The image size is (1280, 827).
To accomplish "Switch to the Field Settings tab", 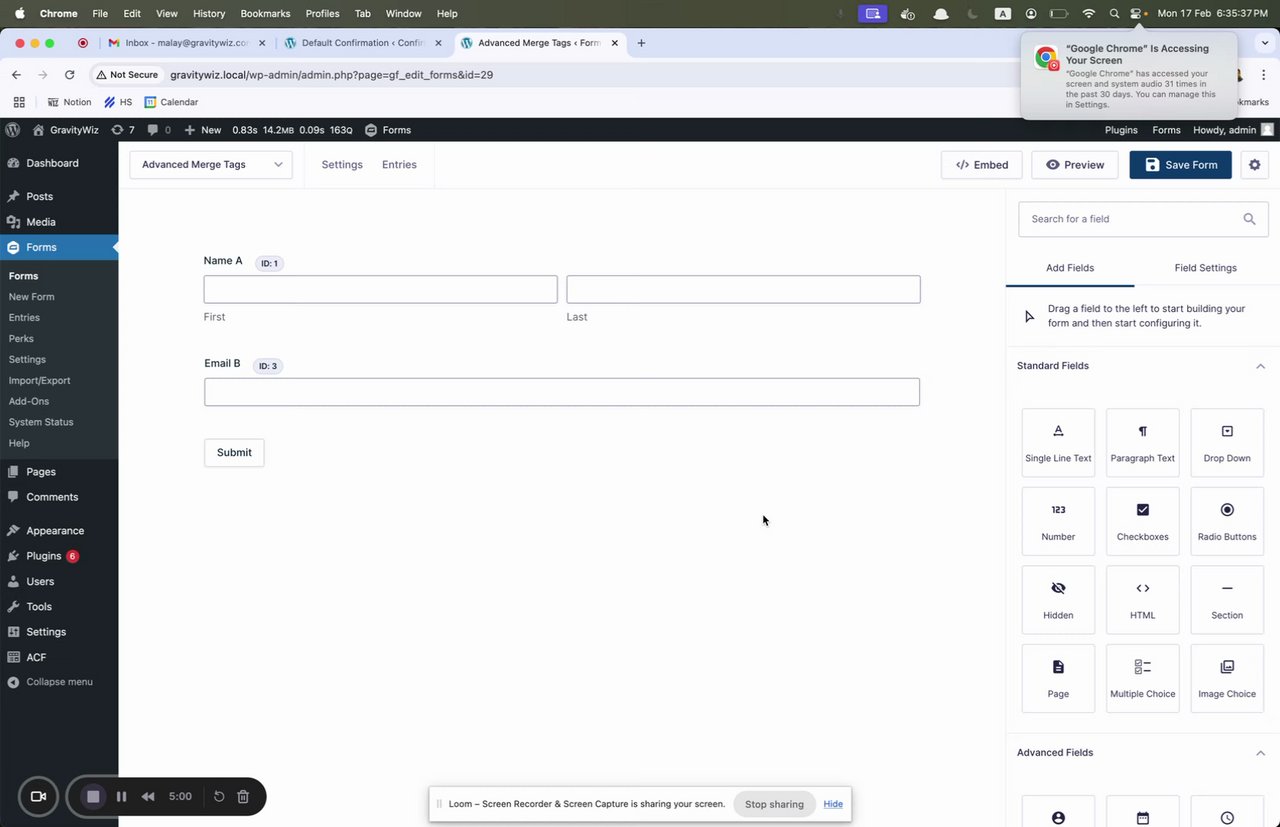I will (x=1205, y=268).
